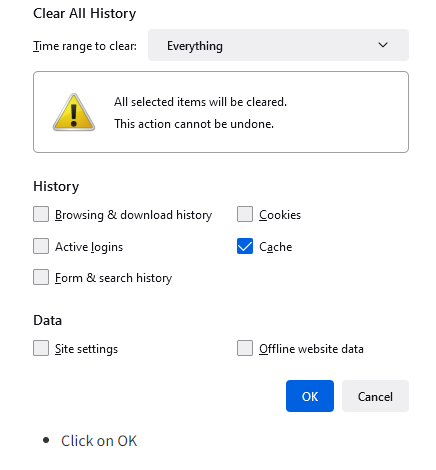Tick the Offline website data checkbox
Screen dimensions: 436x470
pos(245,348)
